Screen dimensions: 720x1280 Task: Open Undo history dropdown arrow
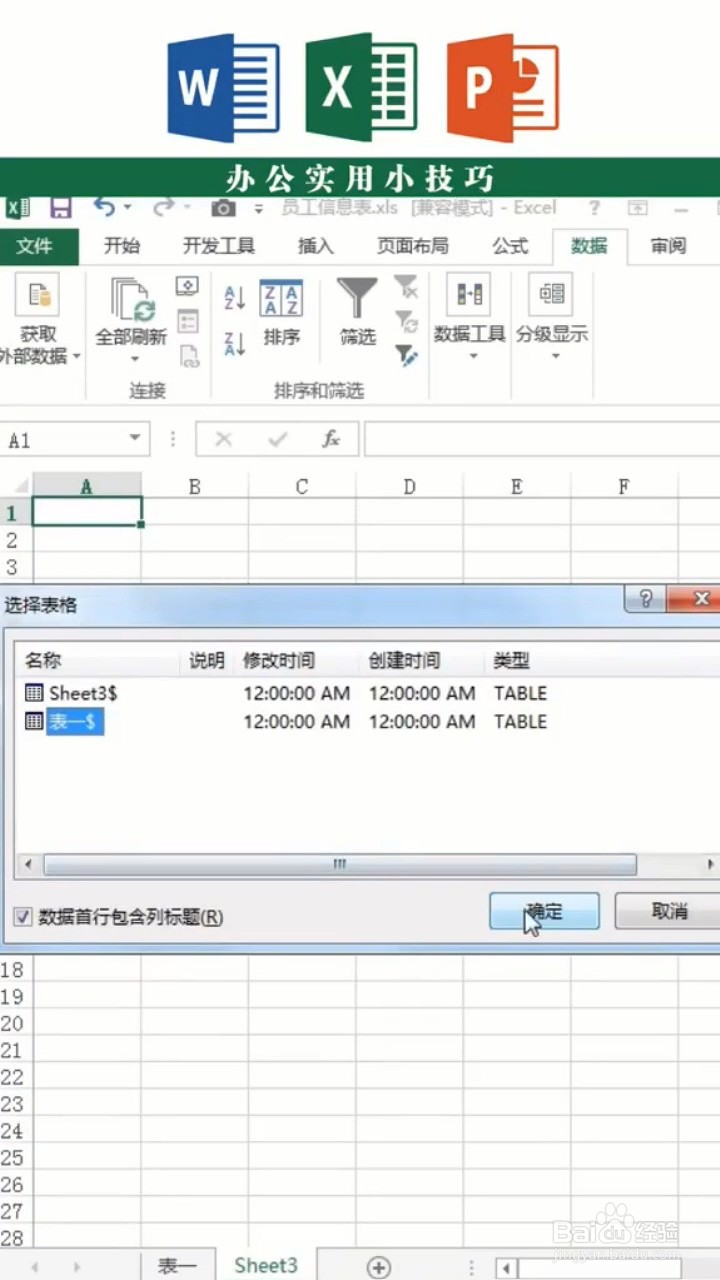128,208
